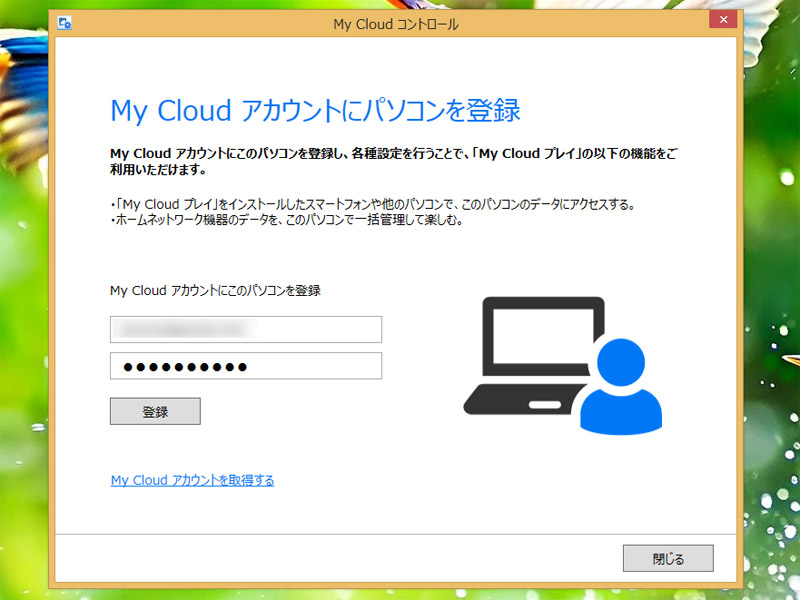Close the My Cloud コントロール window with X
Viewport: 800px width, 600px height.
click(722, 21)
